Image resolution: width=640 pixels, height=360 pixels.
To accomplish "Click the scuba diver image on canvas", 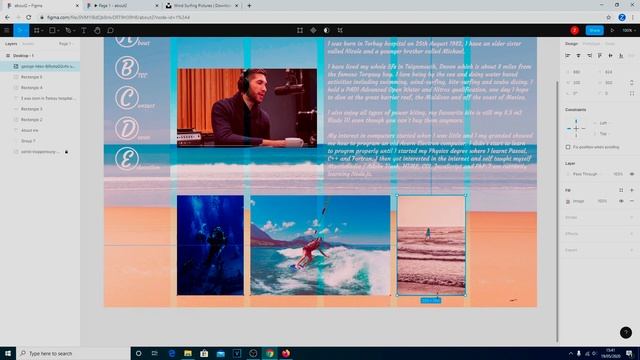I will pos(210,245).
